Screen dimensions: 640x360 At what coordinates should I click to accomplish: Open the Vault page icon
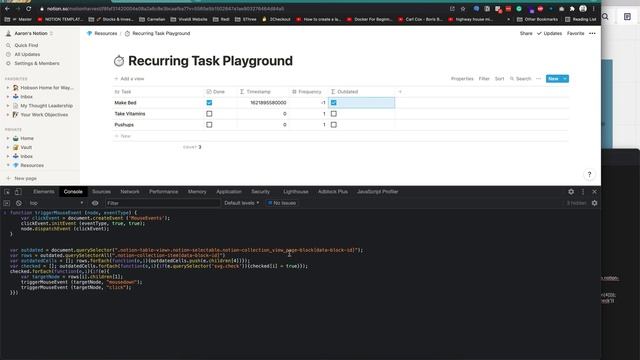tap(16, 147)
